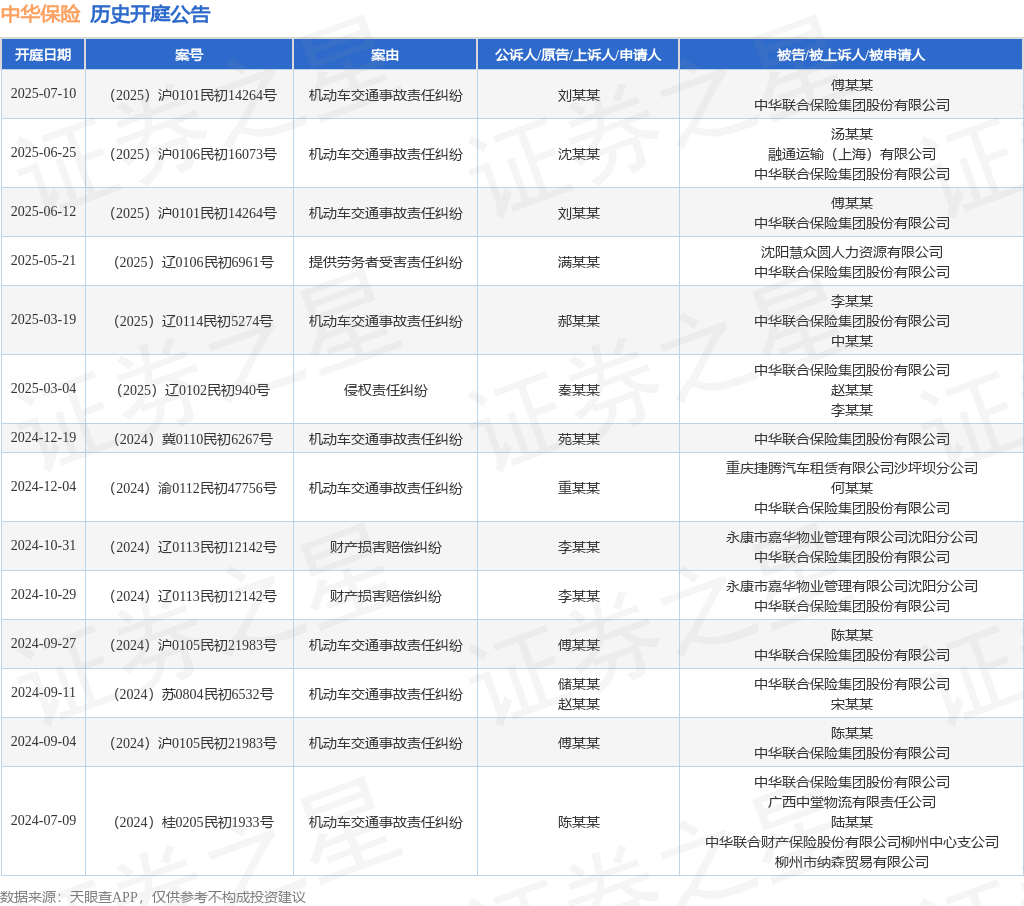
Task: Click 机动车交通事故责任纠纷 in the 2024-12-19 row
Action: [385, 439]
